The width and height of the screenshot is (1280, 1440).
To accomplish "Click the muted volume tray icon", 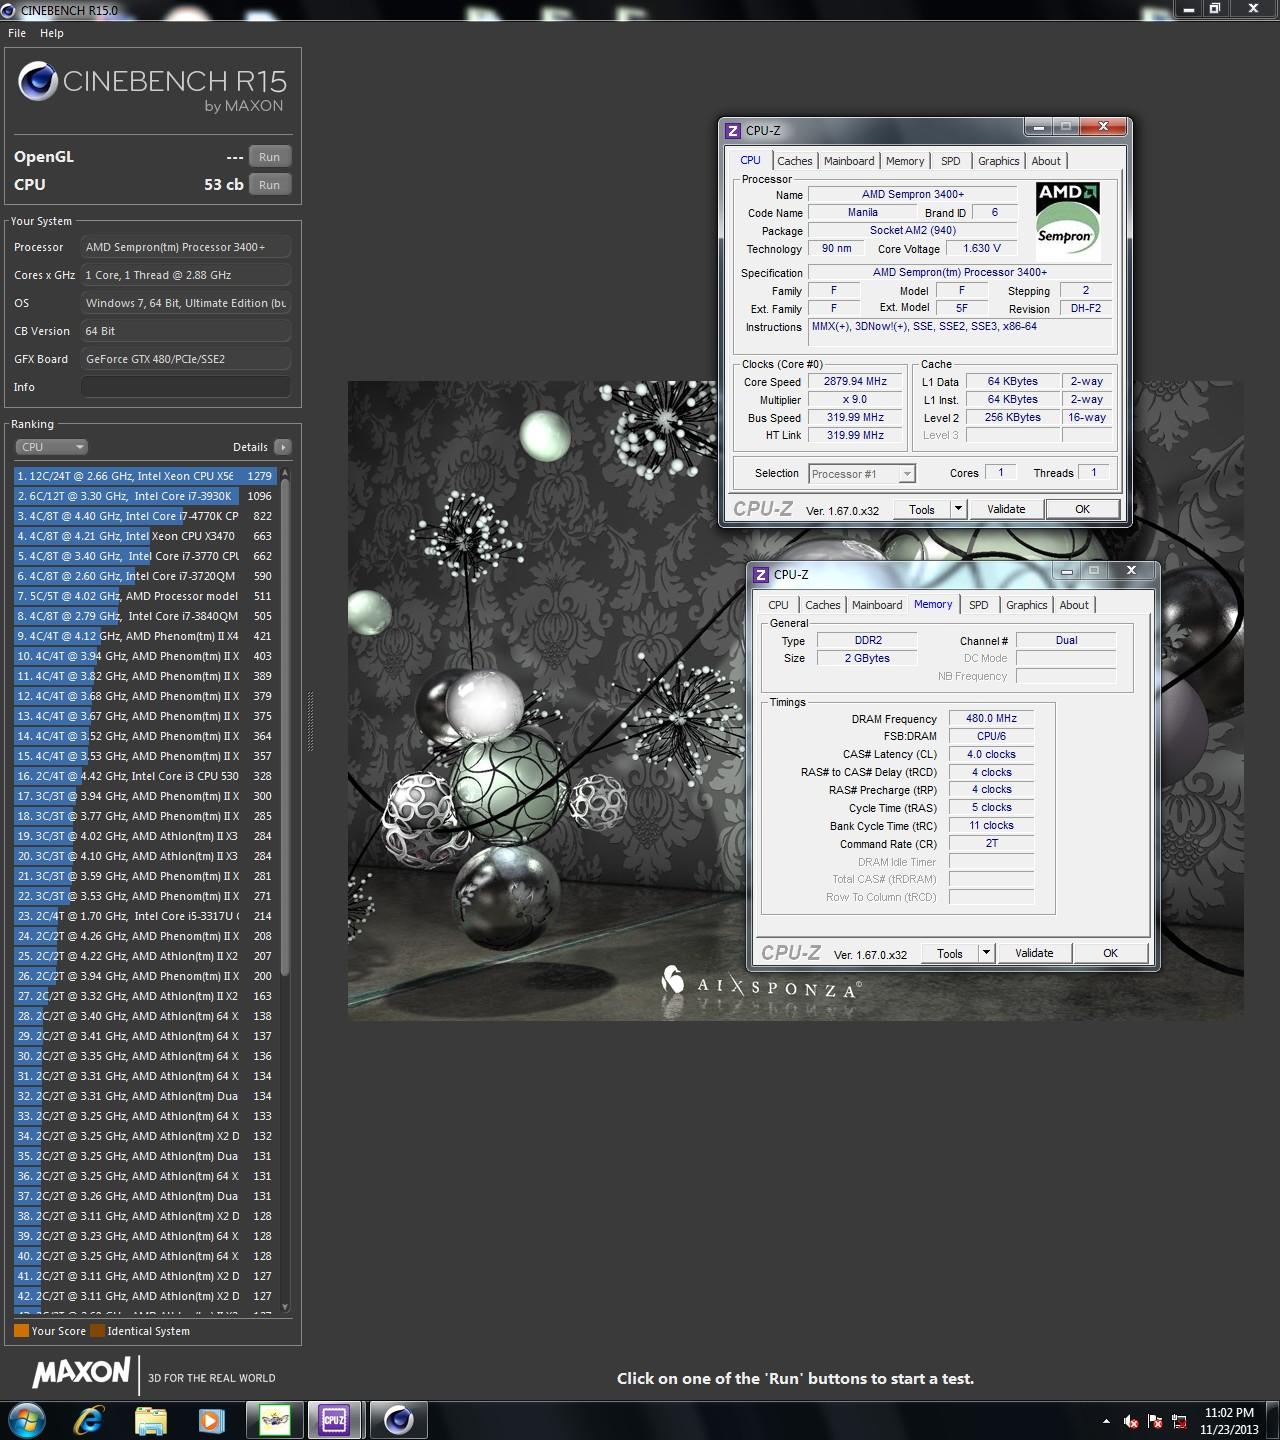I will [x=1131, y=1421].
